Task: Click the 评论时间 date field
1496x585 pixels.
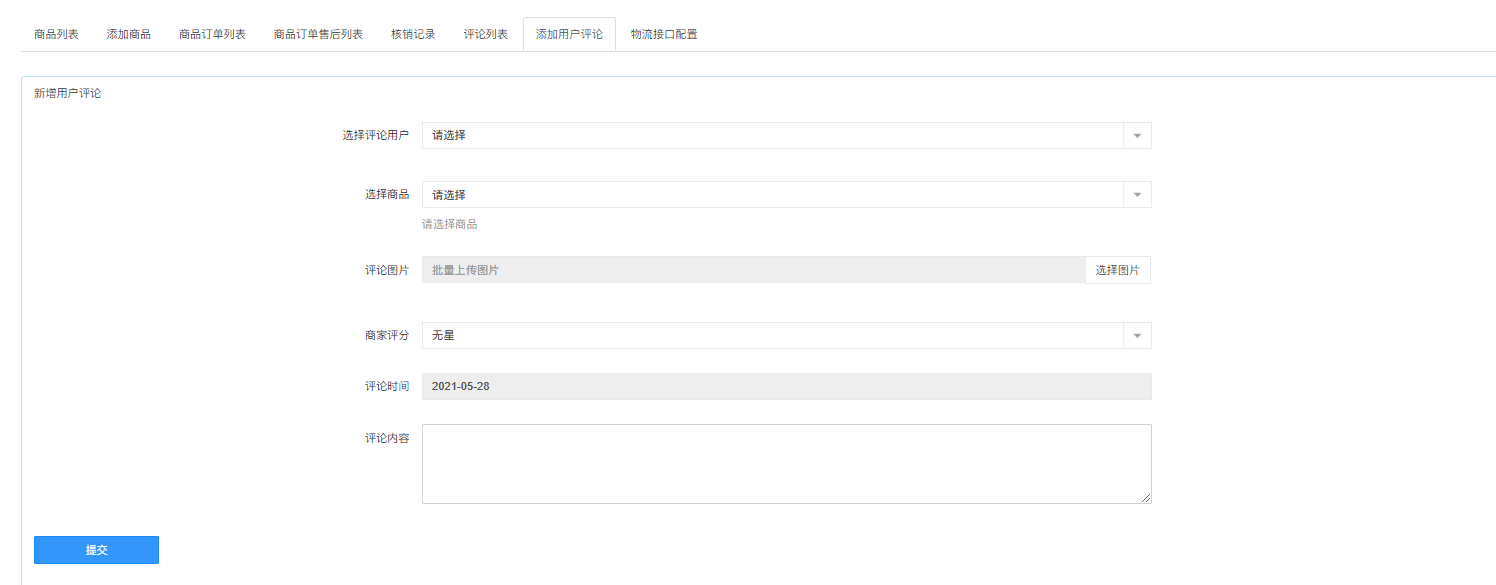Action: click(786, 386)
